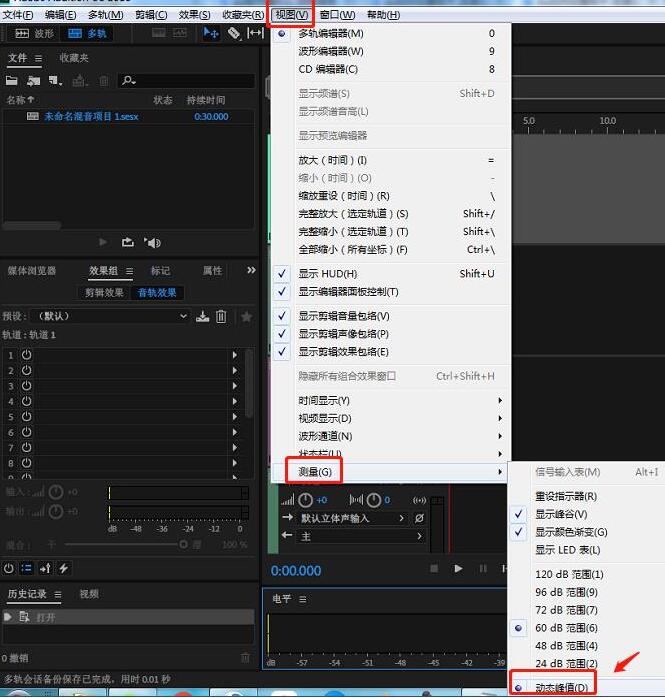The width and height of the screenshot is (665, 698).
Task: Expand effect slot 5 arrow
Action: point(235,417)
